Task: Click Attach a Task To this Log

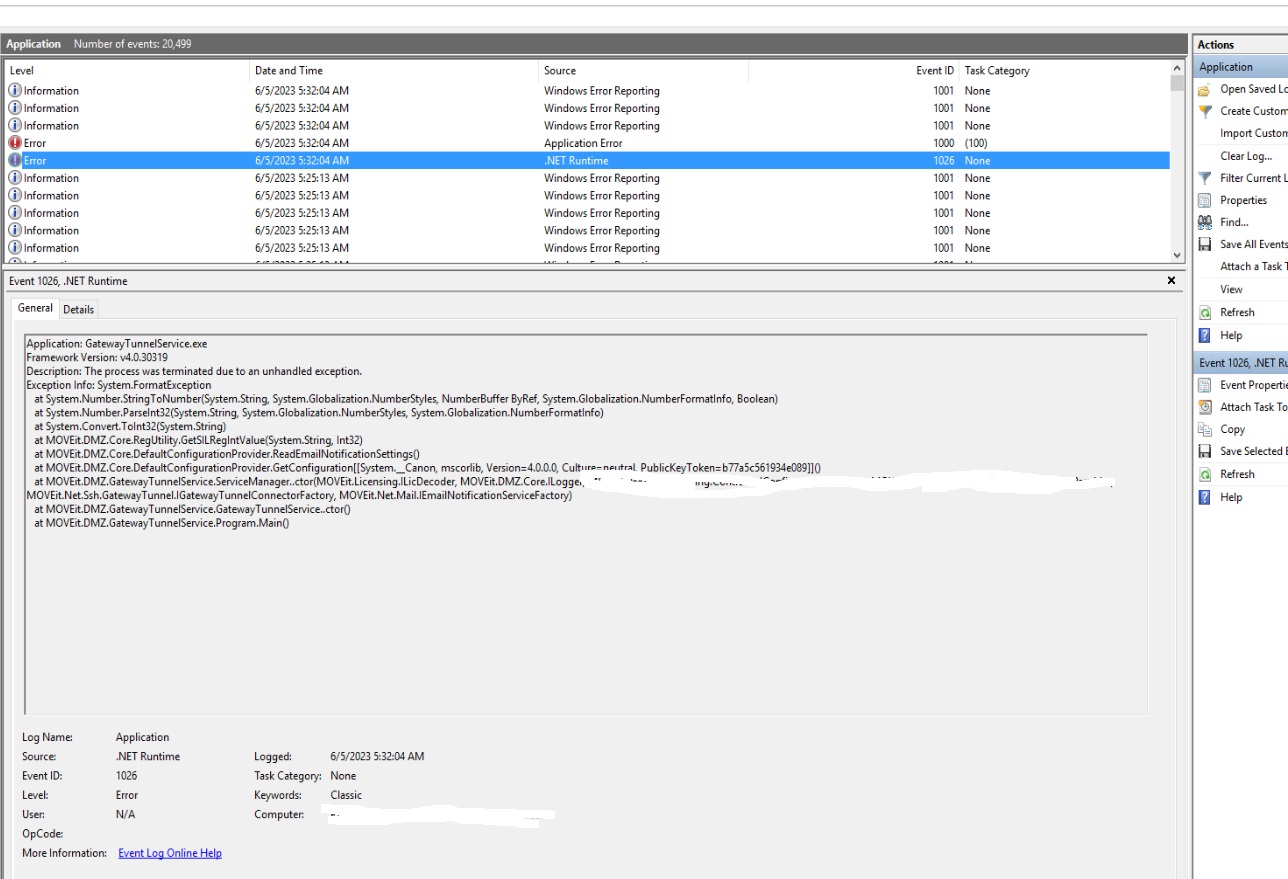Action: click(1254, 266)
